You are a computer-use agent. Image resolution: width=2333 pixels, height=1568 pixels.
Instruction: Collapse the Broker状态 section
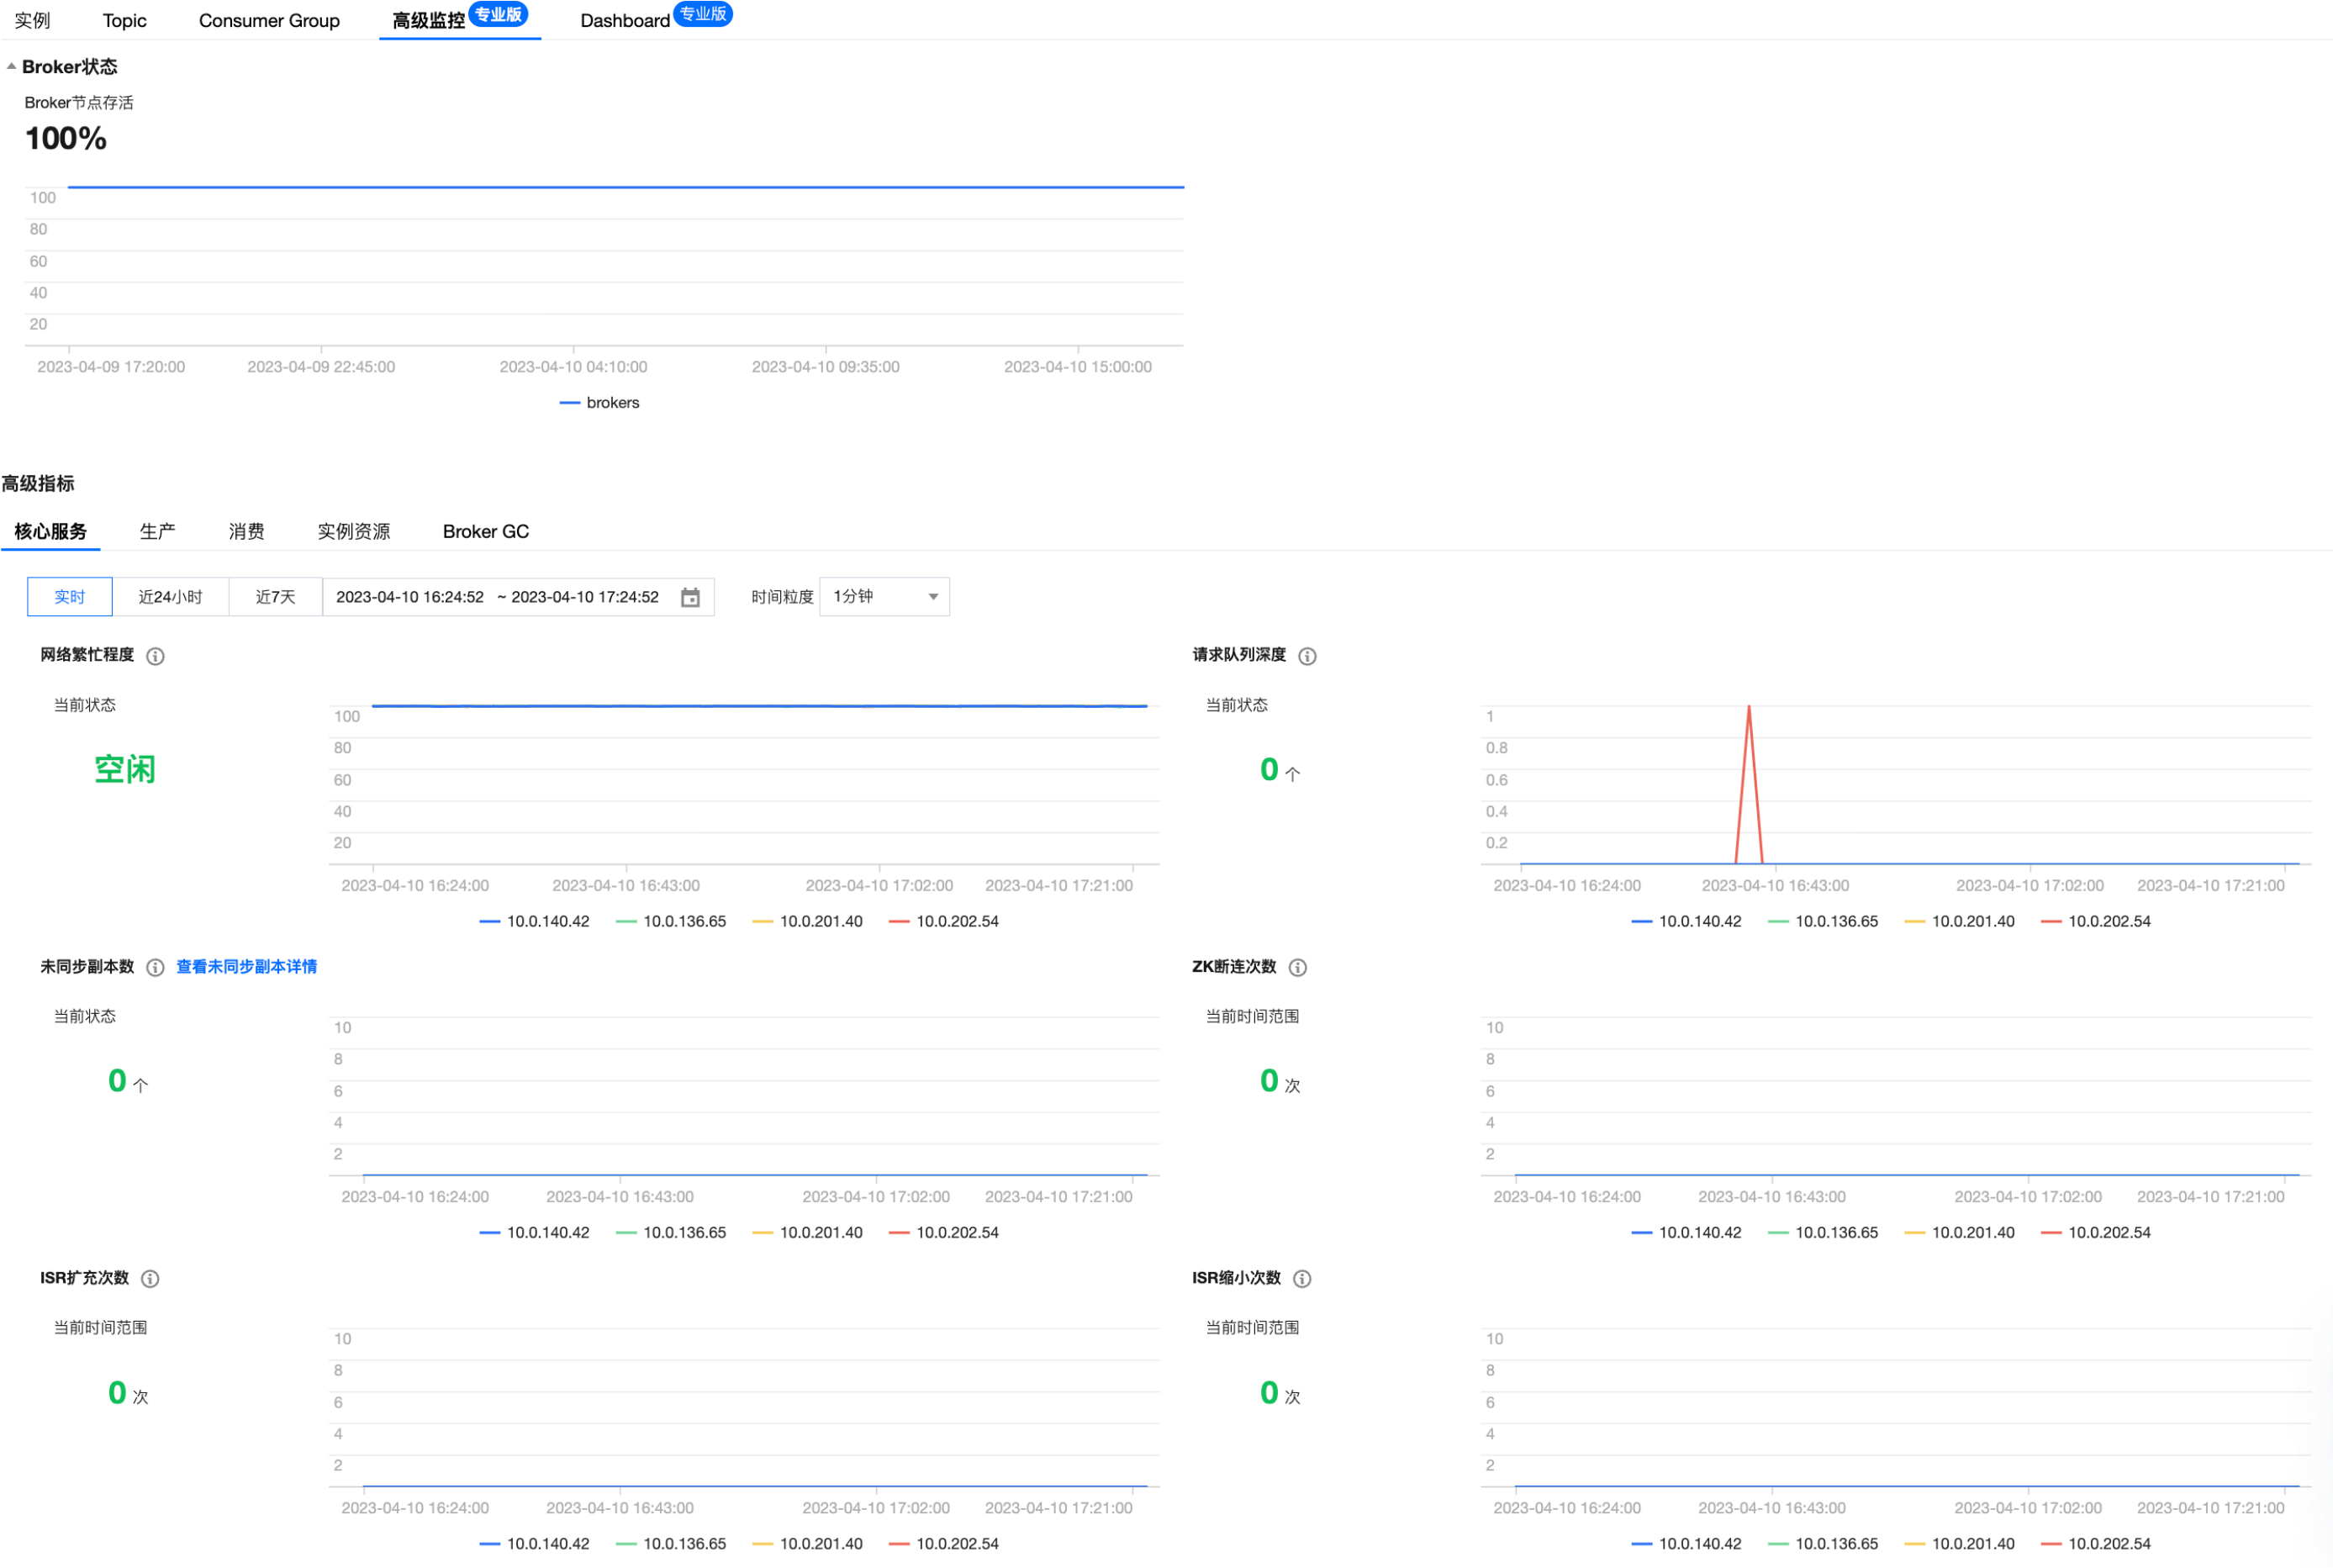pos(11,66)
